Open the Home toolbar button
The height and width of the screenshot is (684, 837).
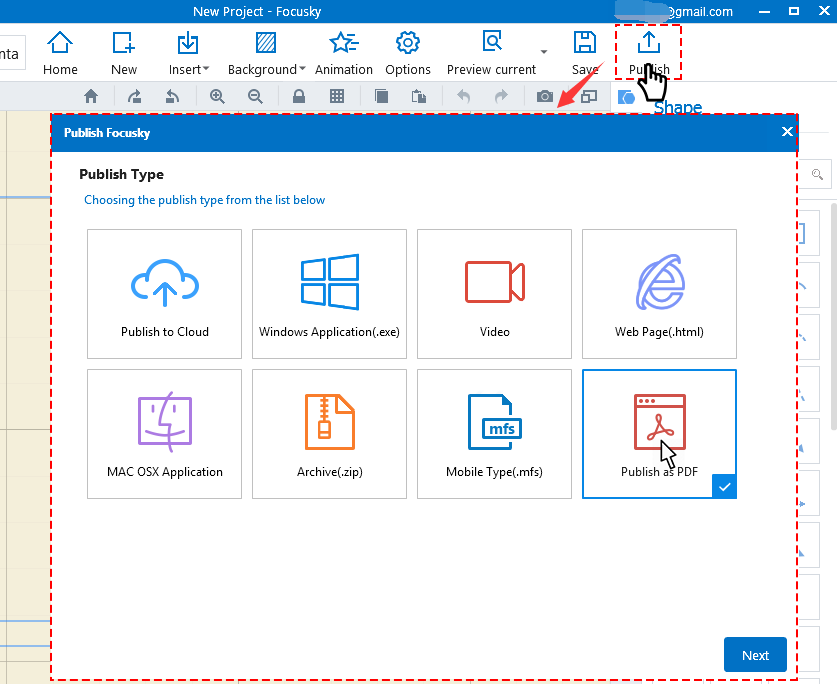coord(60,53)
